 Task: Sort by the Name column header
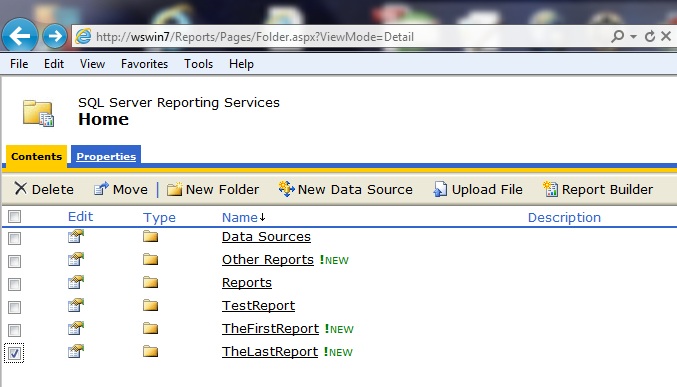[x=240, y=217]
